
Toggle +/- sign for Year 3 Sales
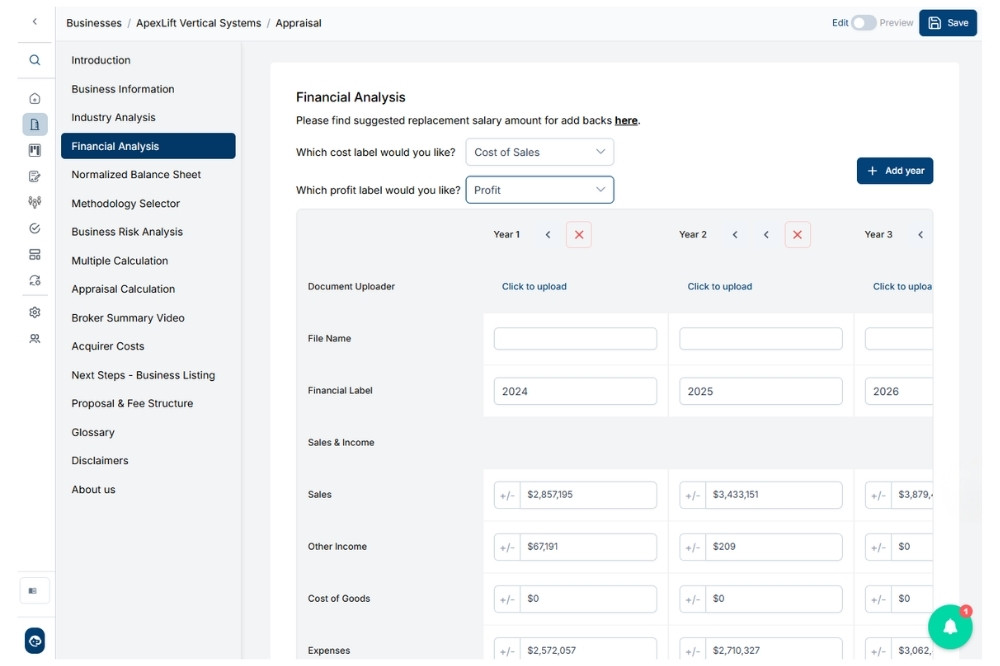878,495
